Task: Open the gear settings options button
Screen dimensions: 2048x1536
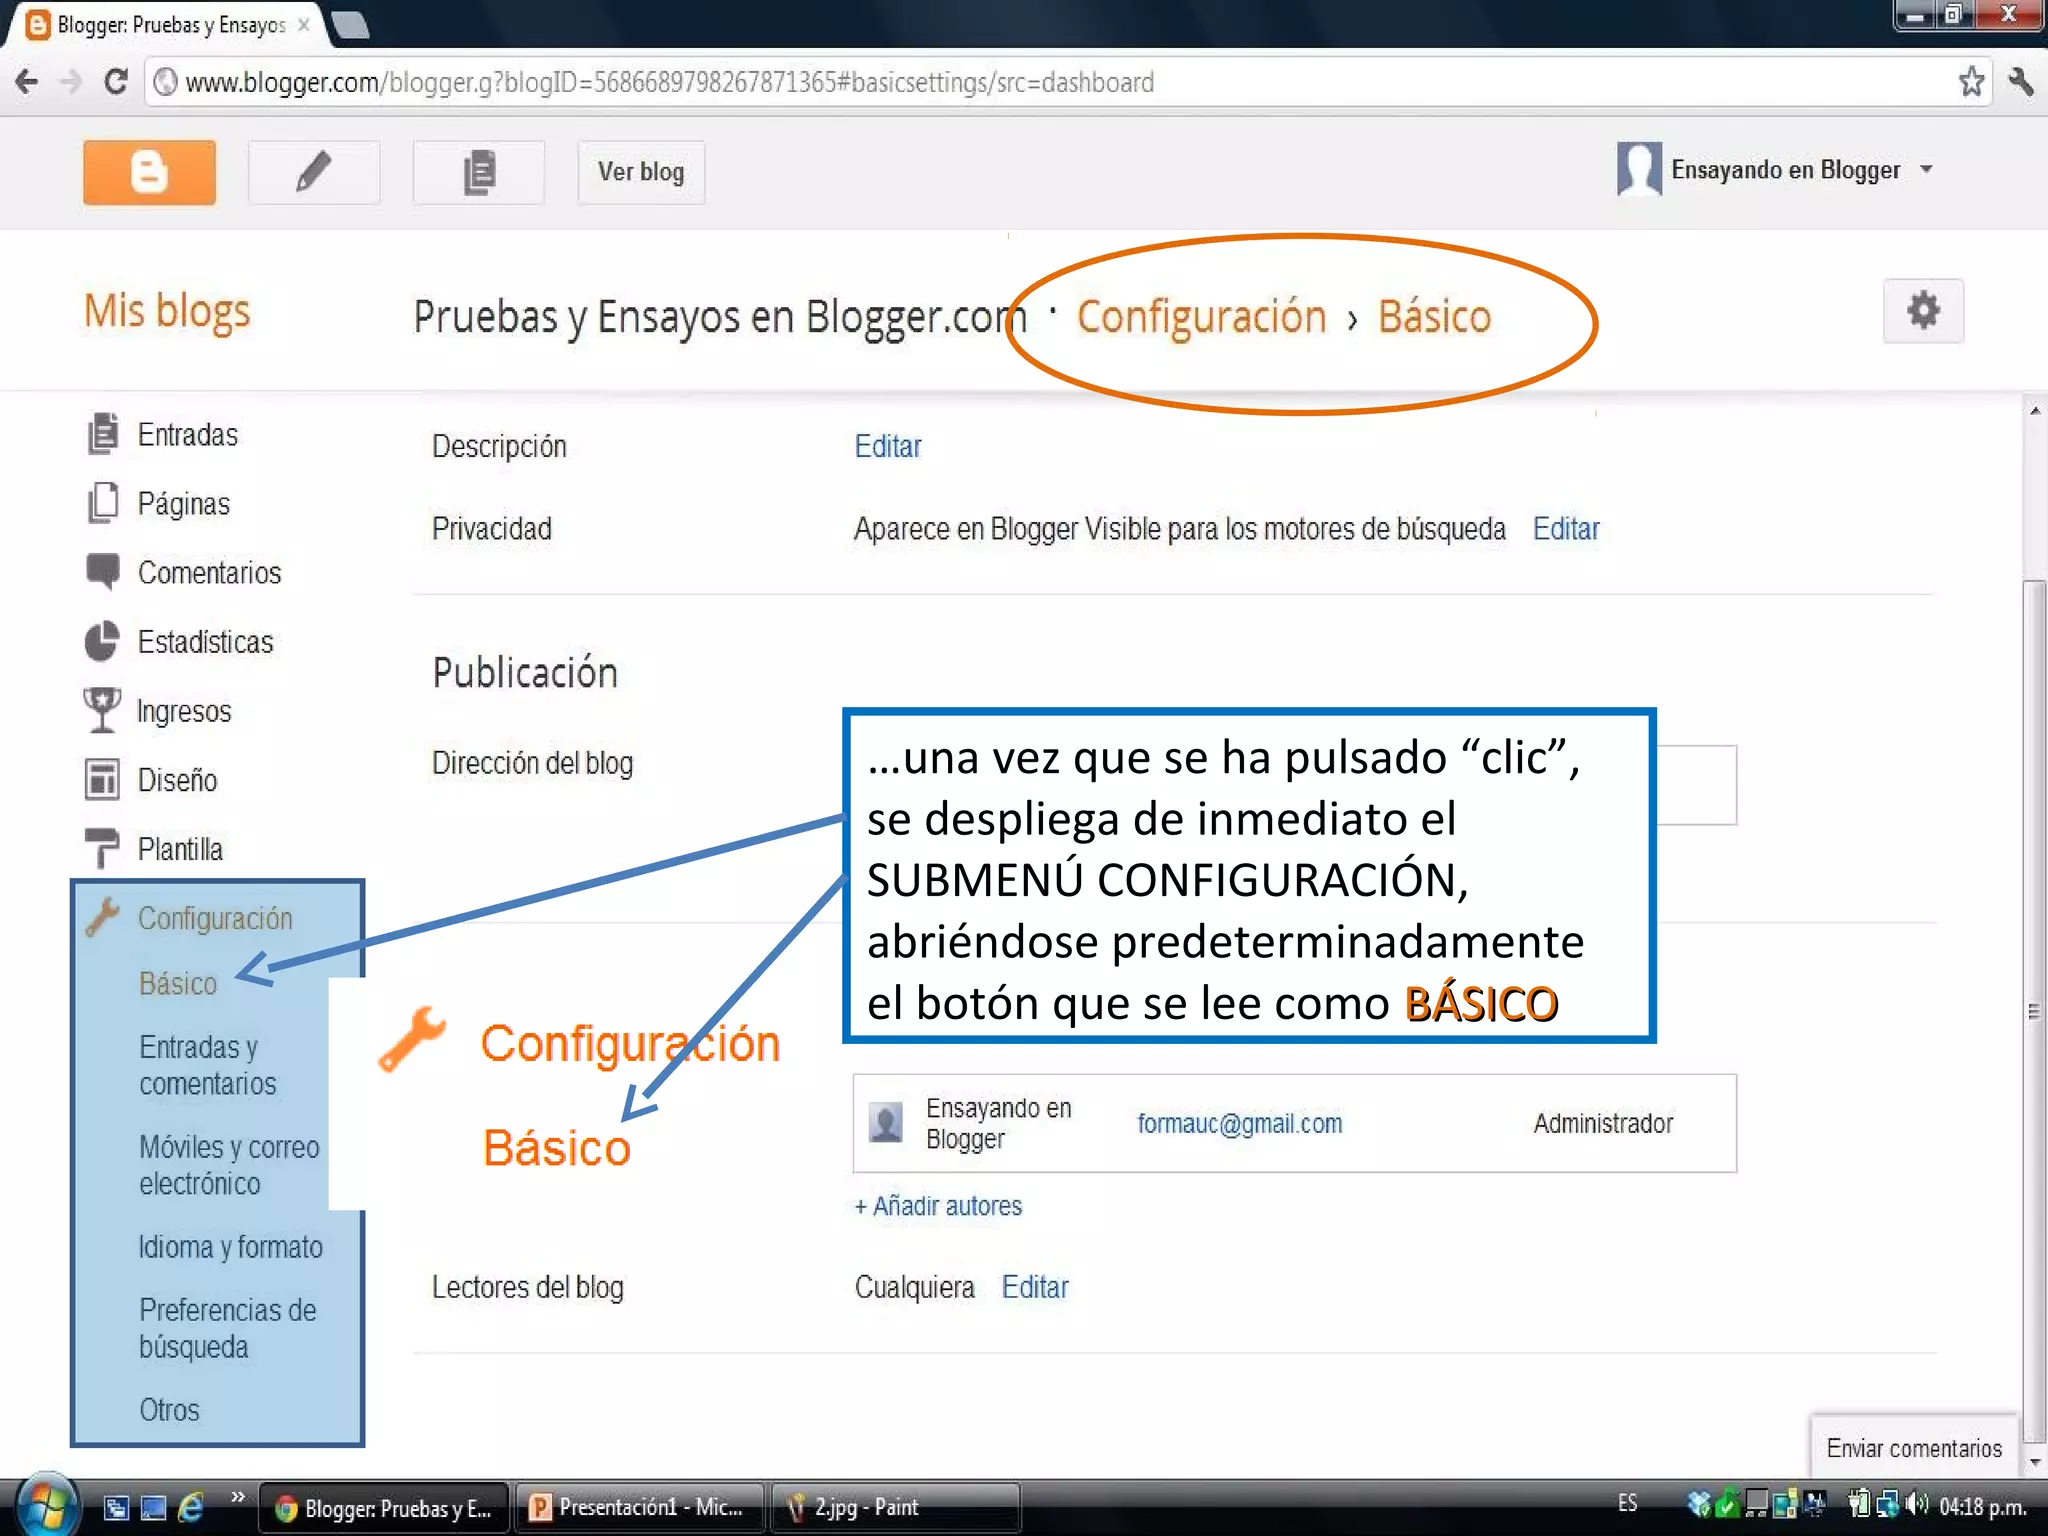Action: click(1923, 311)
